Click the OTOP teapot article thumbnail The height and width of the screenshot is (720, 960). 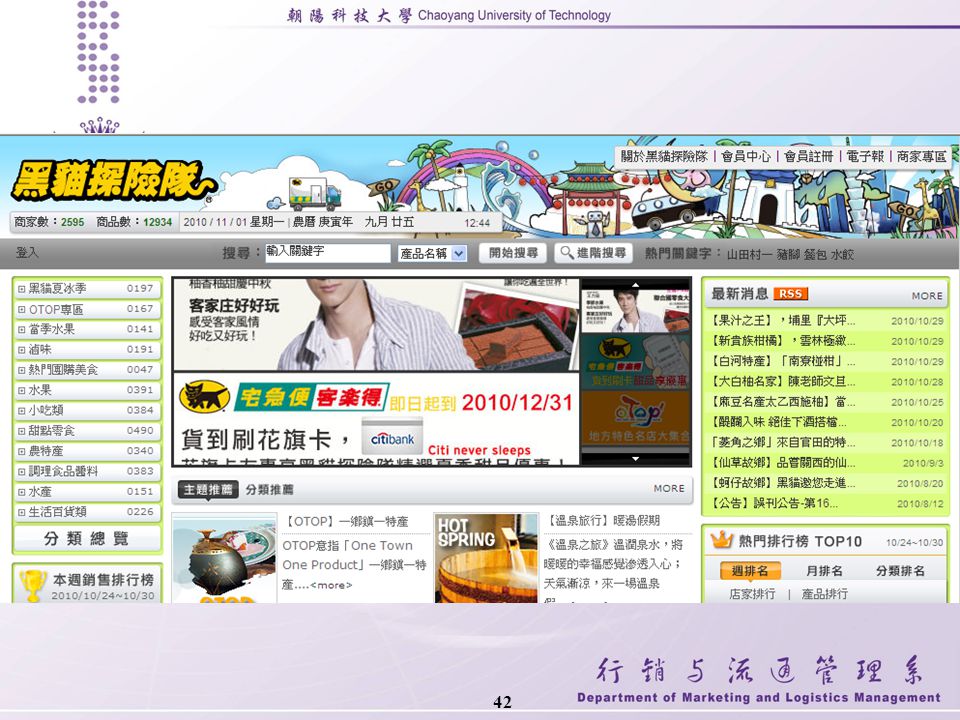click(x=225, y=558)
